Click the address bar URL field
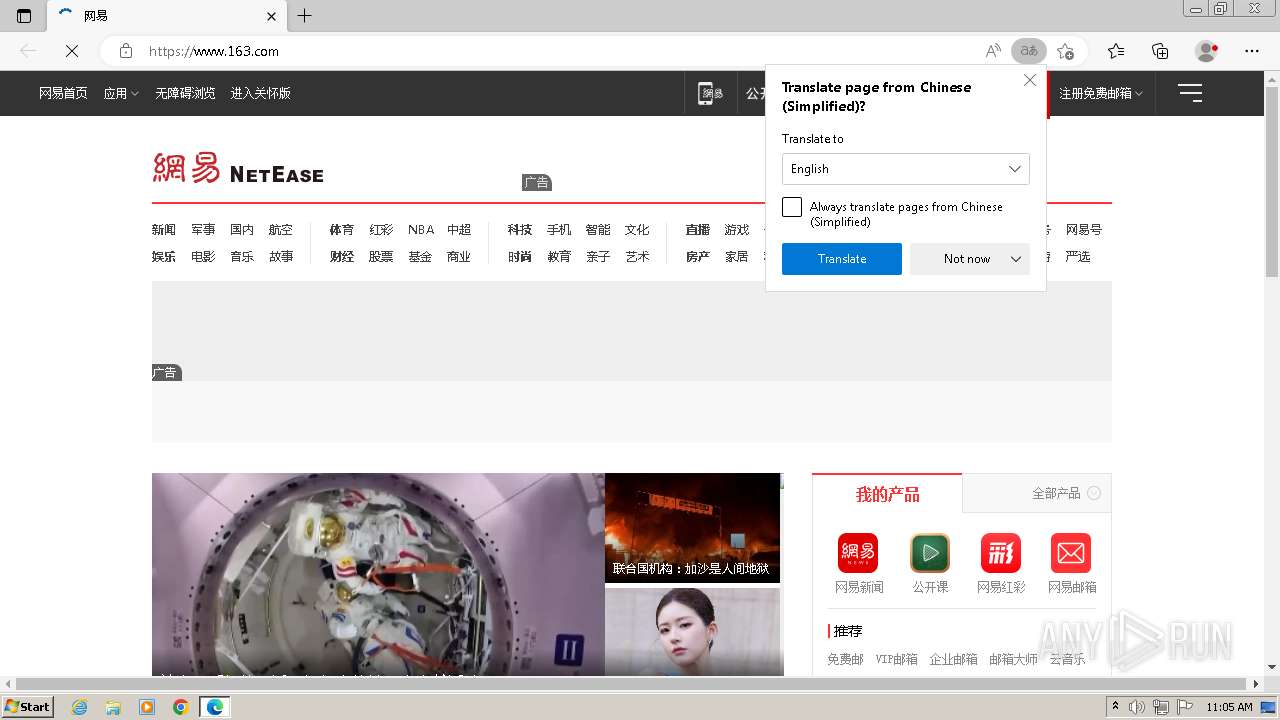1280x720 pixels. point(560,51)
